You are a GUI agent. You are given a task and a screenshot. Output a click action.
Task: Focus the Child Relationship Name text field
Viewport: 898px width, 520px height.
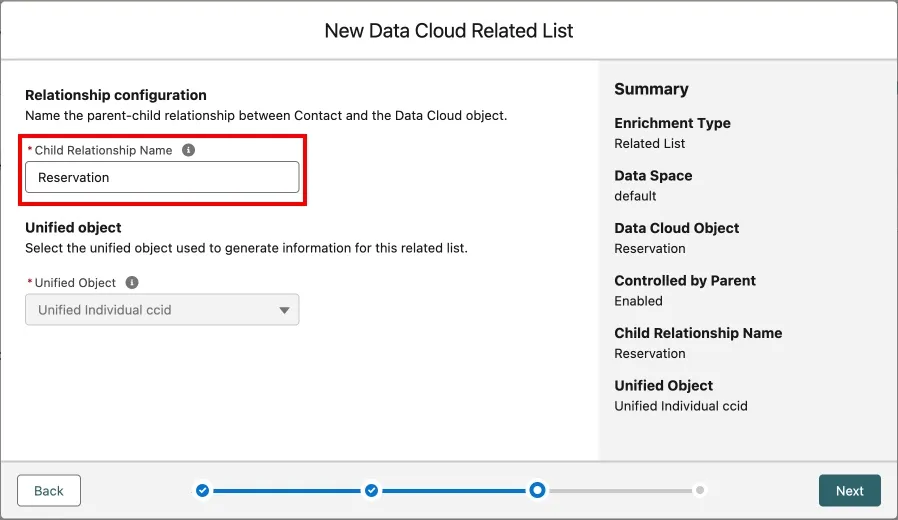point(162,177)
